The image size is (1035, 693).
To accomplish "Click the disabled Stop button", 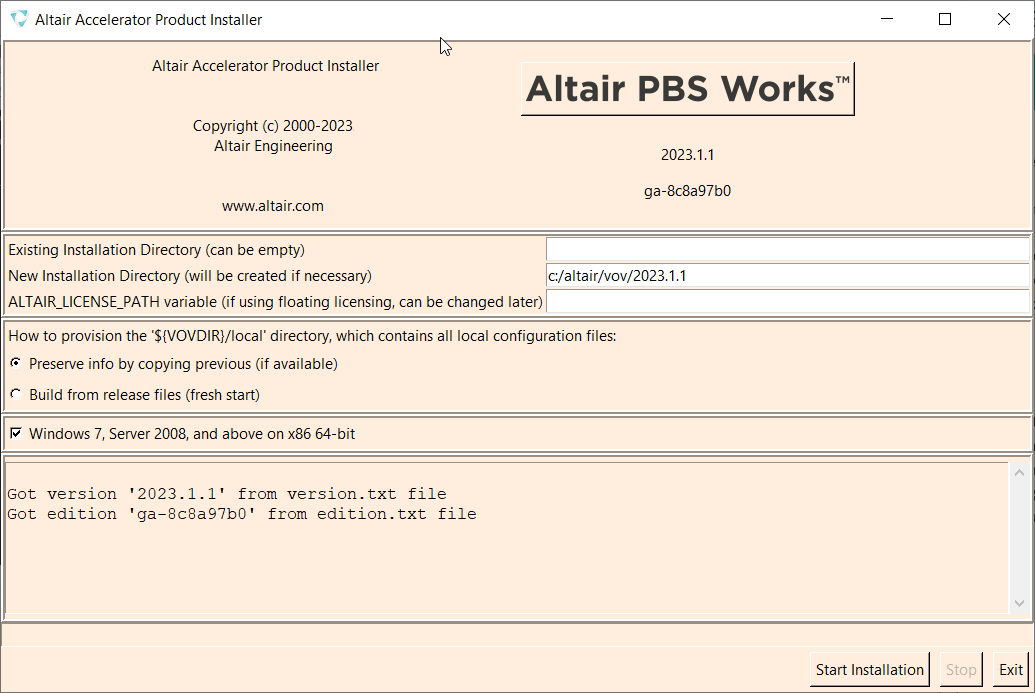I will tap(960, 670).
